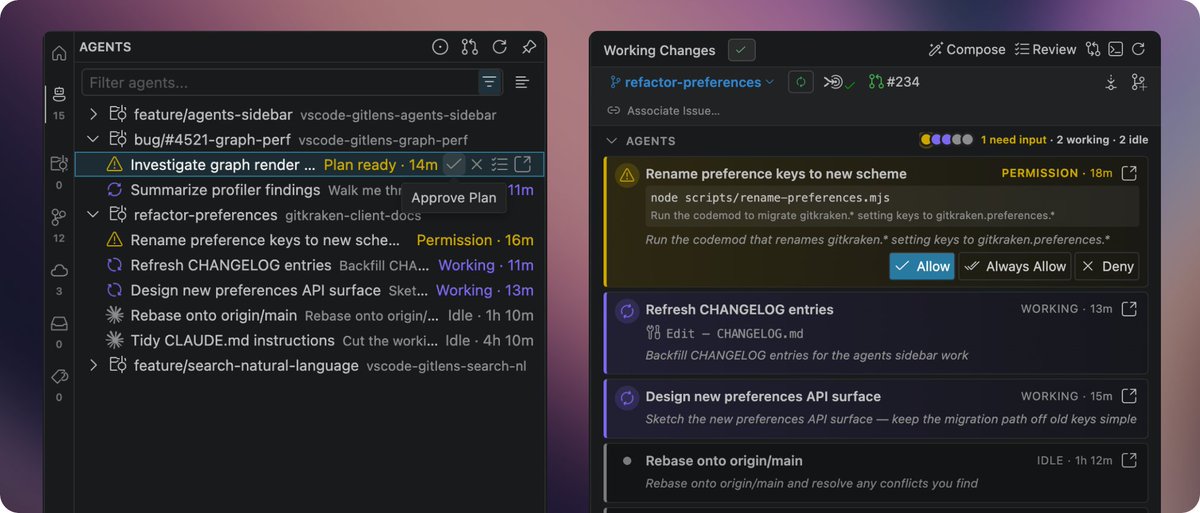This screenshot has height=513, width=1200.
Task: Open Rebase onto origin/main card in new window
Action: click(1129, 460)
